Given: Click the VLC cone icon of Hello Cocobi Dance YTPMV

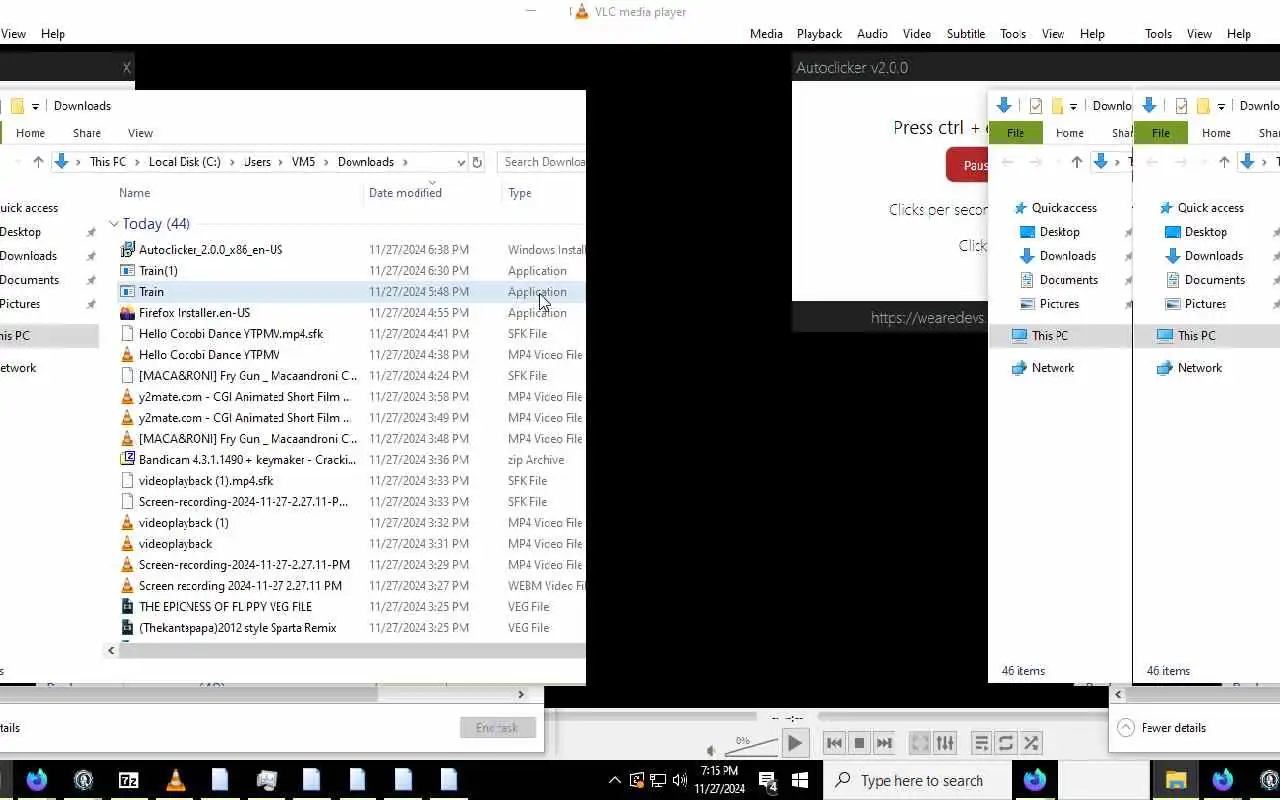Looking at the screenshot, I should click(x=127, y=355).
